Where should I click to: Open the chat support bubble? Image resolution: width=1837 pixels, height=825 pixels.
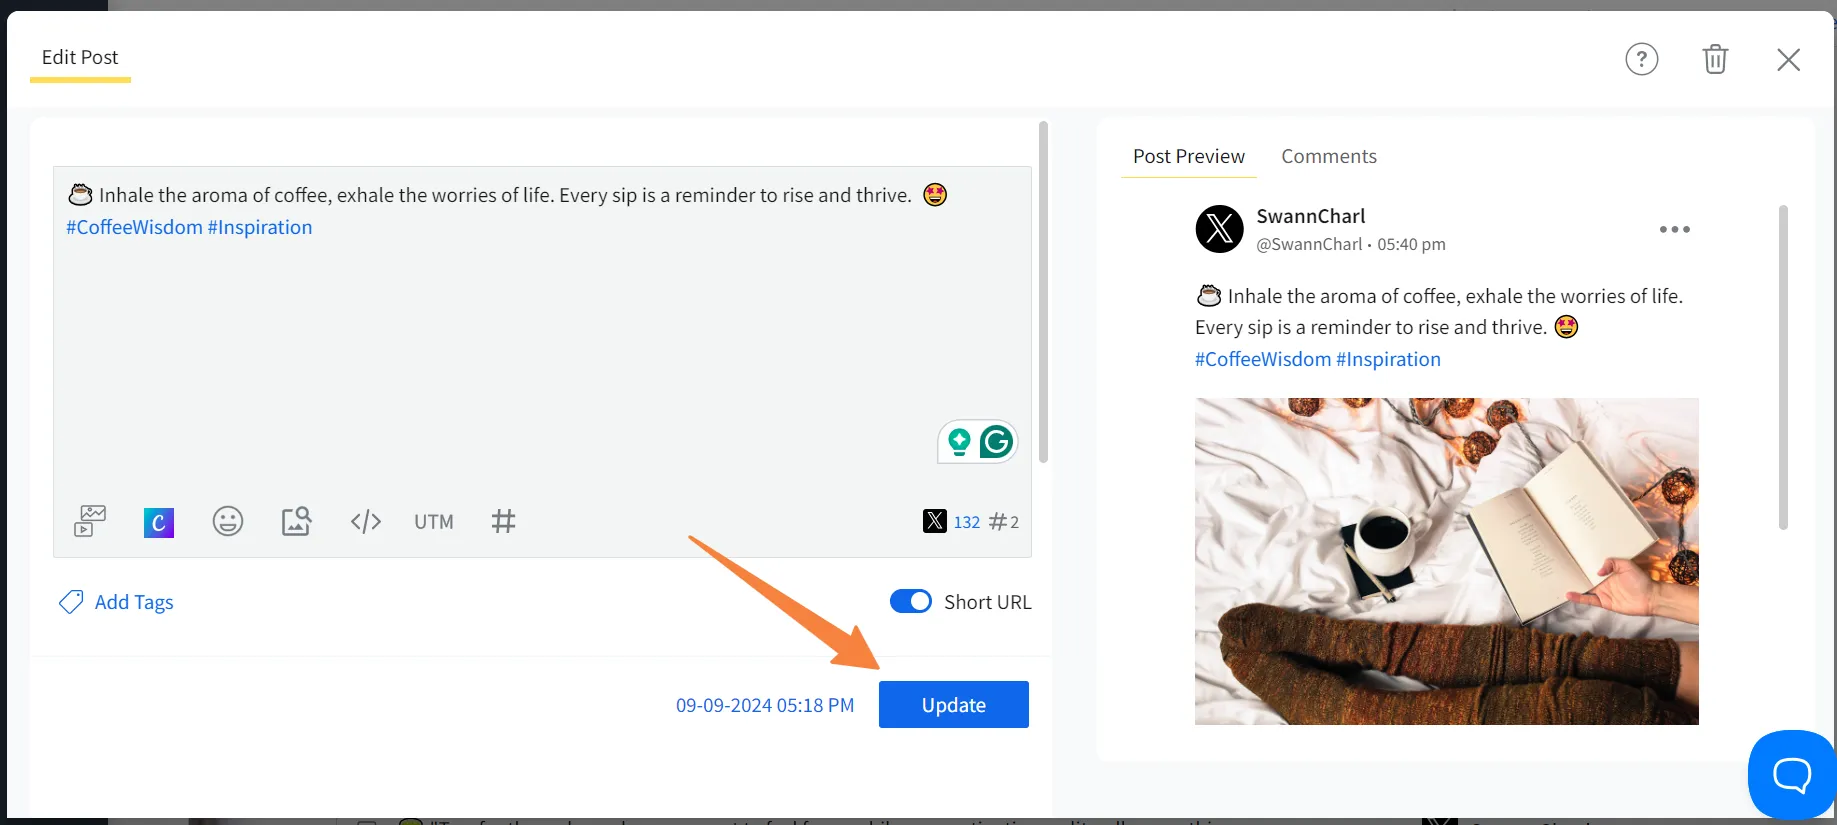pos(1792,775)
